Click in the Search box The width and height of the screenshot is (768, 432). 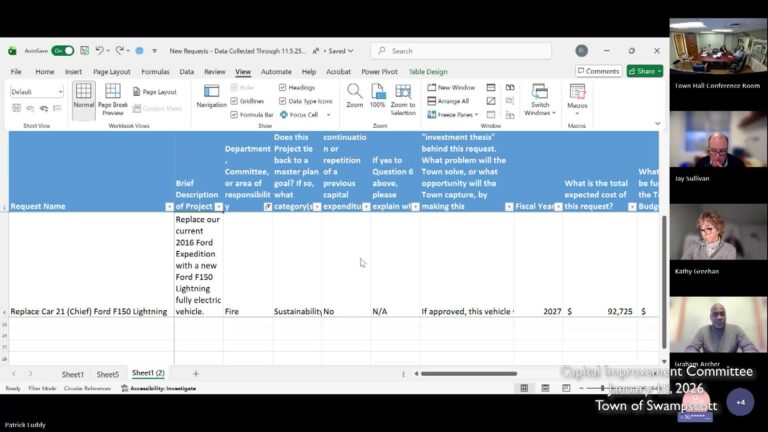tap(460, 51)
